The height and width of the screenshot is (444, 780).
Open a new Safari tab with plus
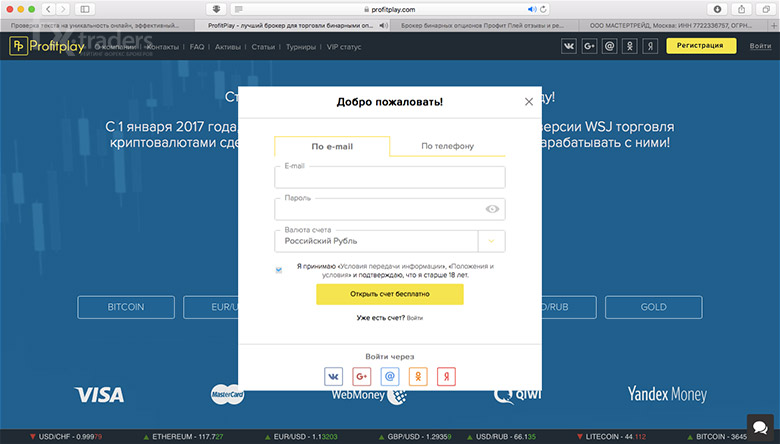(774, 25)
